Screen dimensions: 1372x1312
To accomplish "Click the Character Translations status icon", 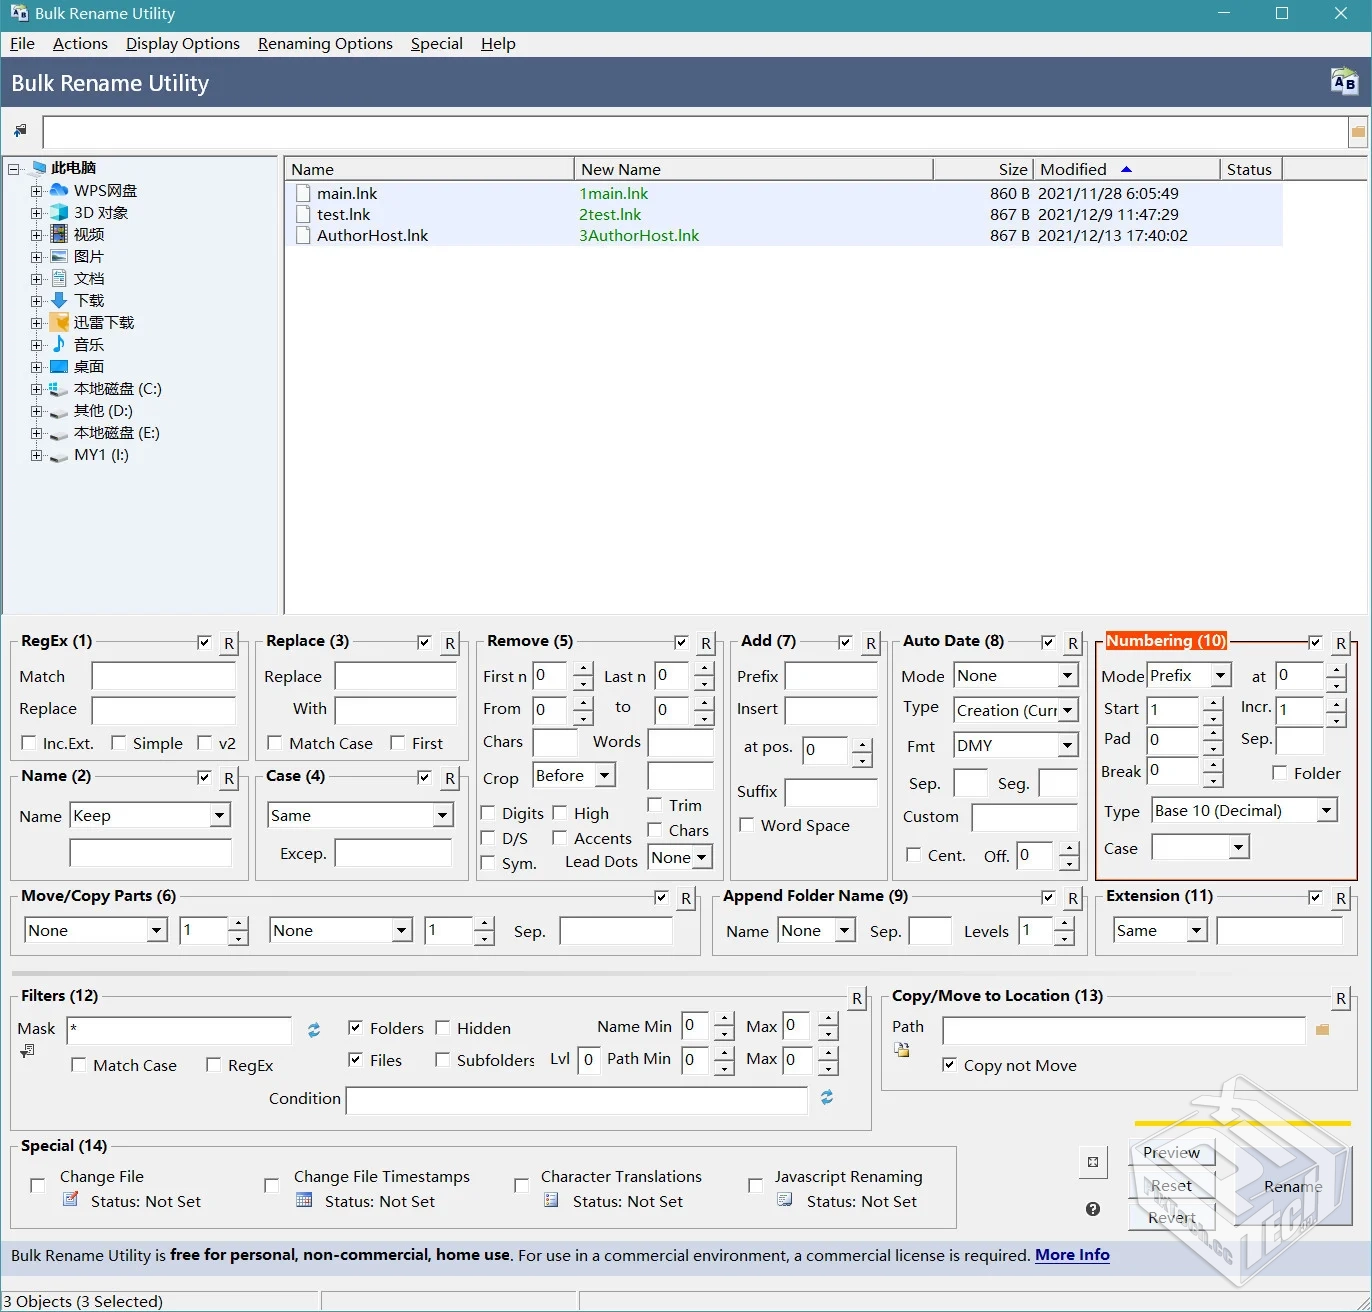I will click(x=551, y=1200).
